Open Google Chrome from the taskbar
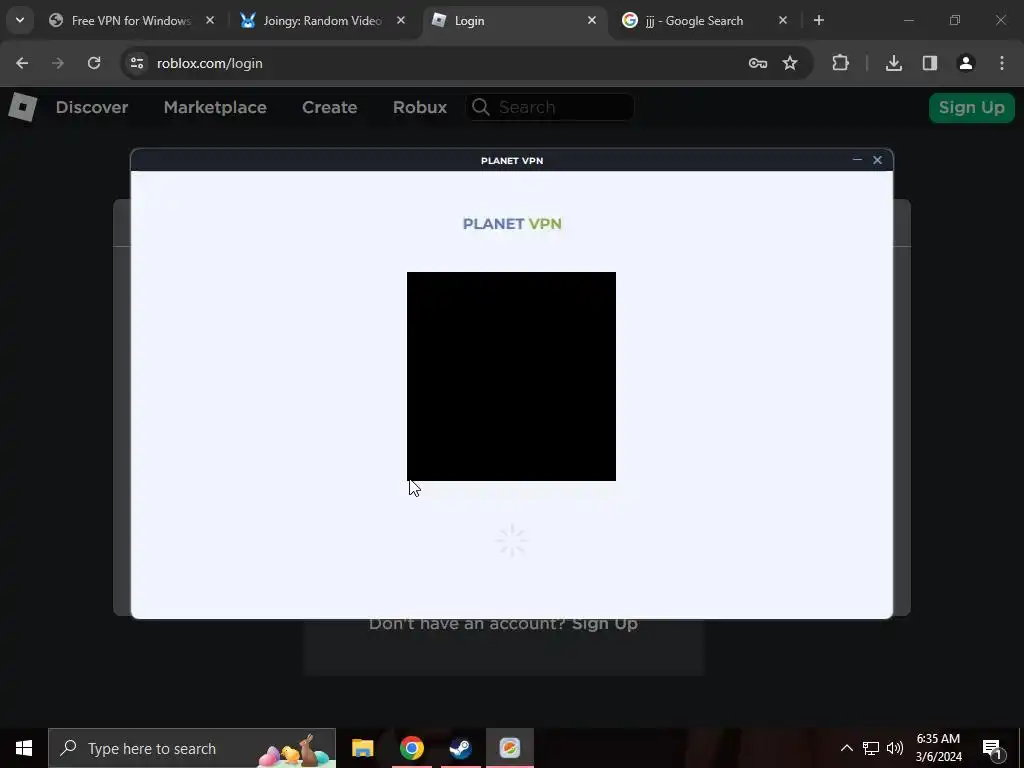The height and width of the screenshot is (768, 1024). click(411, 748)
